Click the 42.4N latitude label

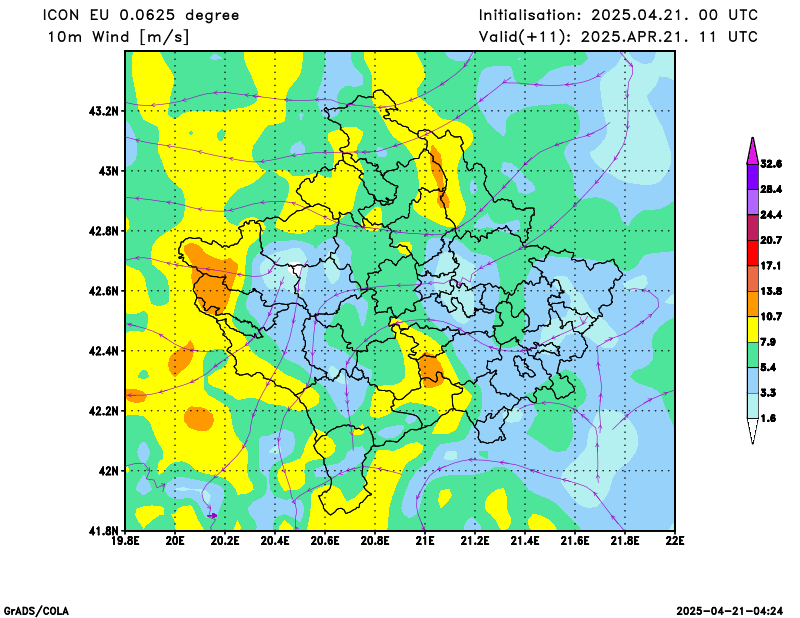pos(104,351)
